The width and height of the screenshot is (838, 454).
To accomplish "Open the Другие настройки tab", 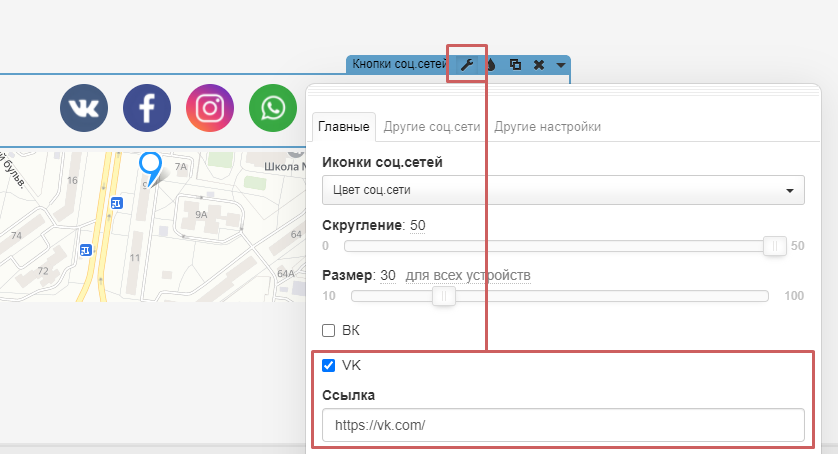I will pos(547,127).
